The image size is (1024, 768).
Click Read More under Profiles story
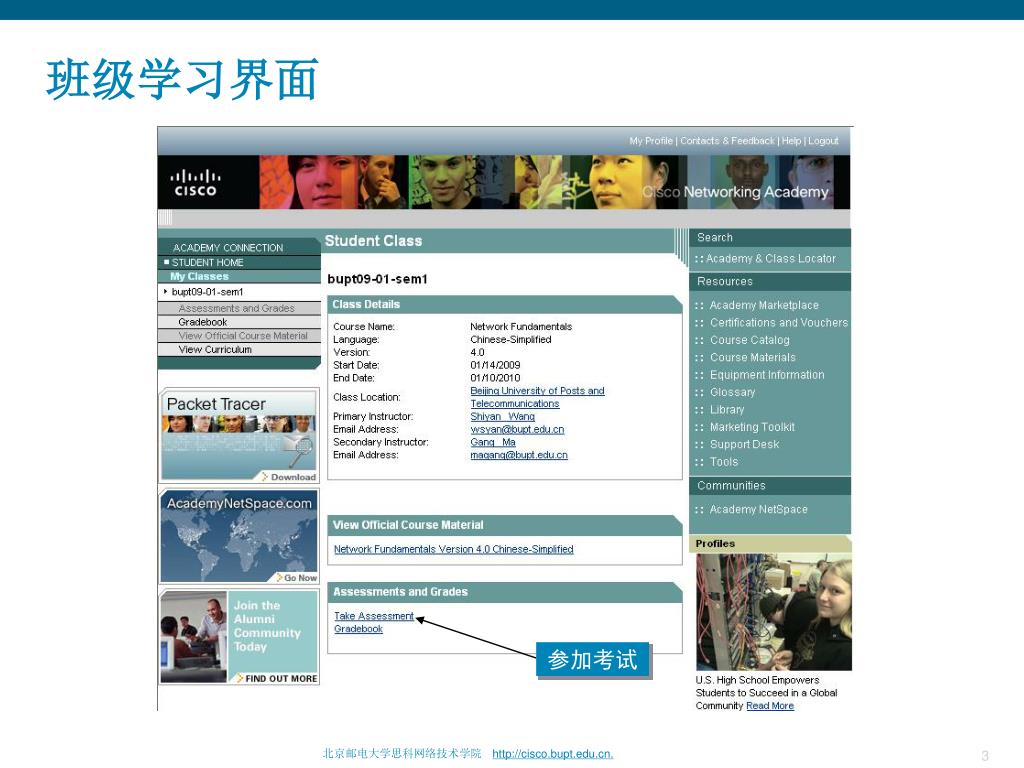pos(770,706)
